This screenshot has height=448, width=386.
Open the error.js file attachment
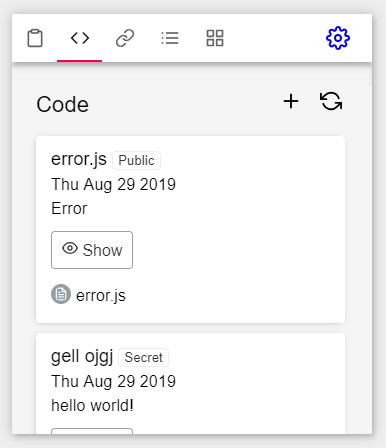tap(101, 295)
